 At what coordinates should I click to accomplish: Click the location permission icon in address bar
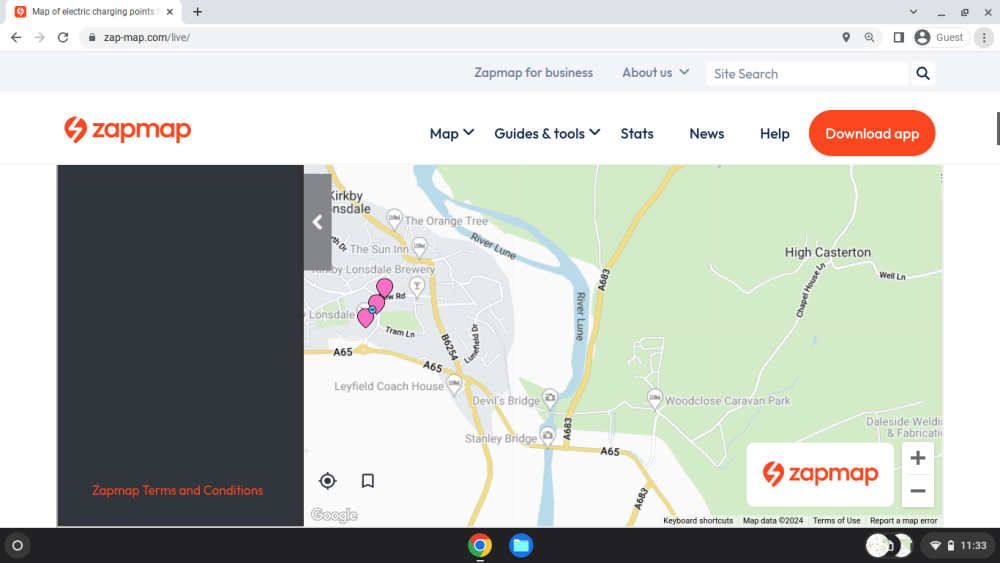pos(846,38)
